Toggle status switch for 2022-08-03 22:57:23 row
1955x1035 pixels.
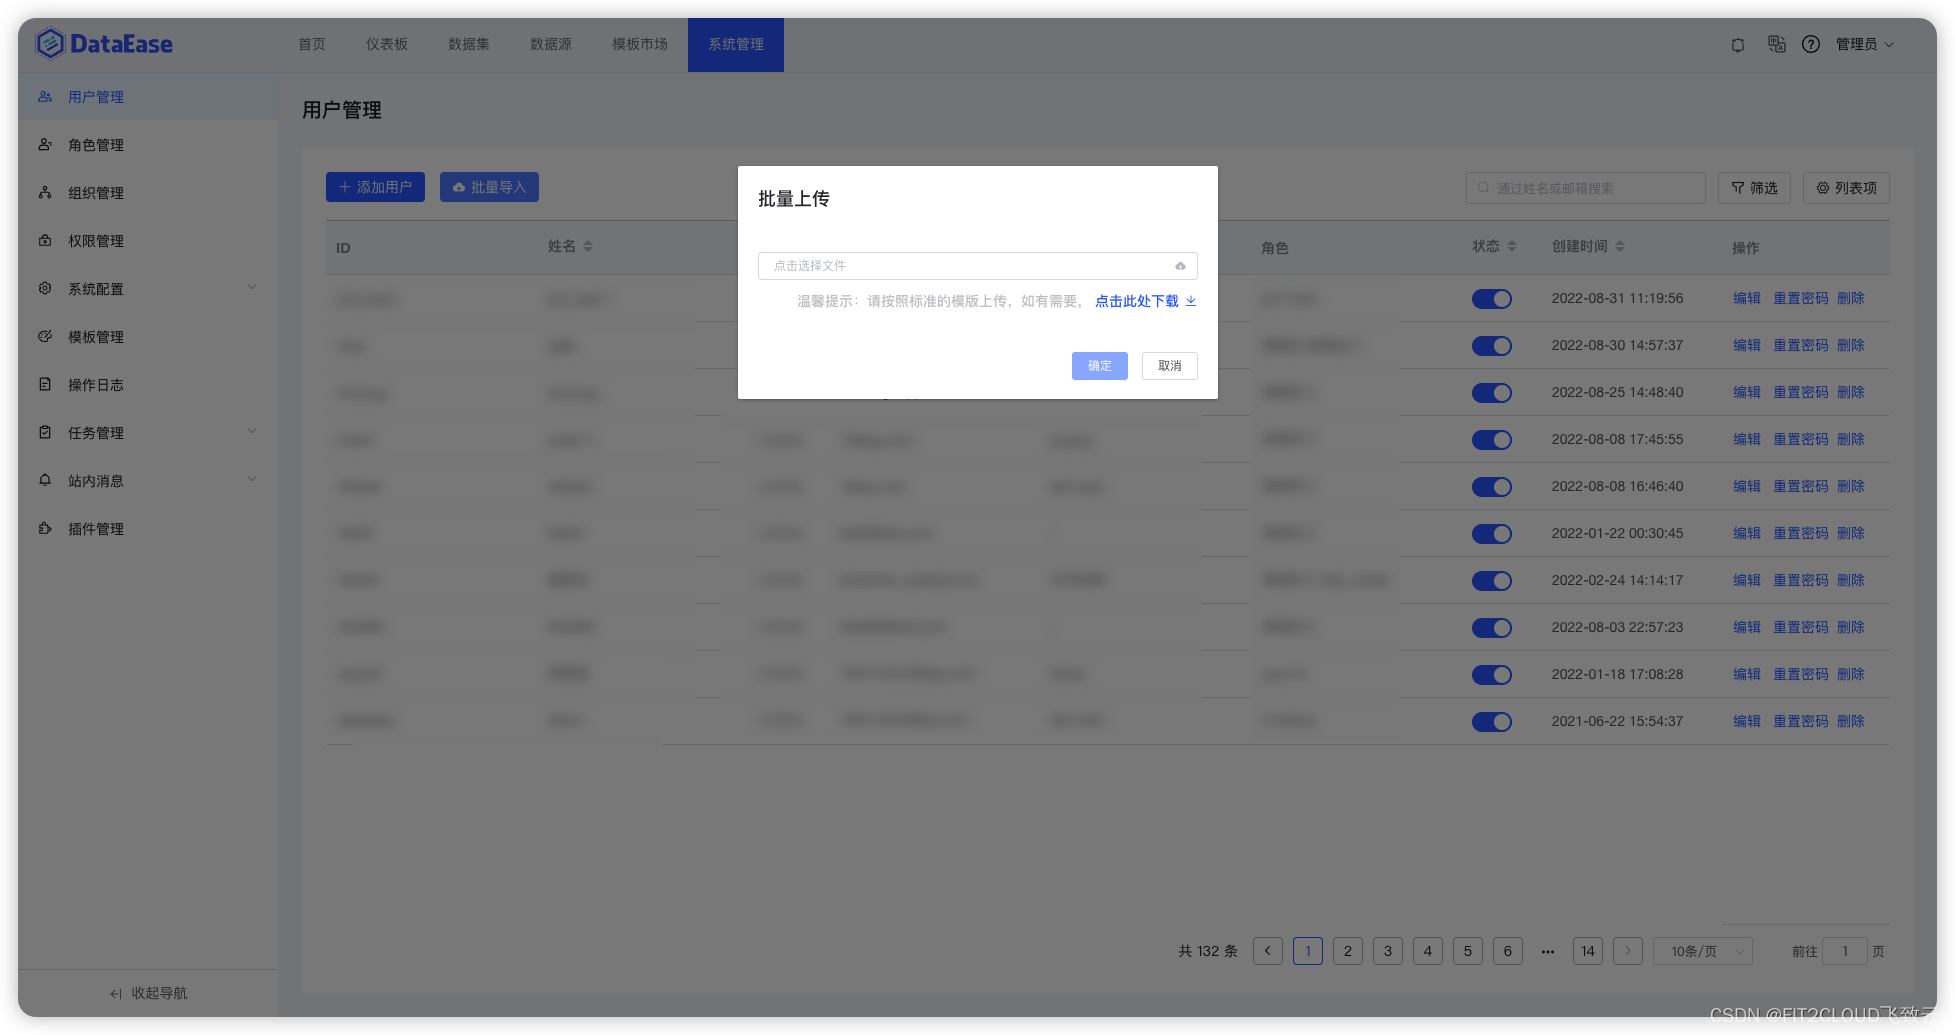click(1491, 628)
